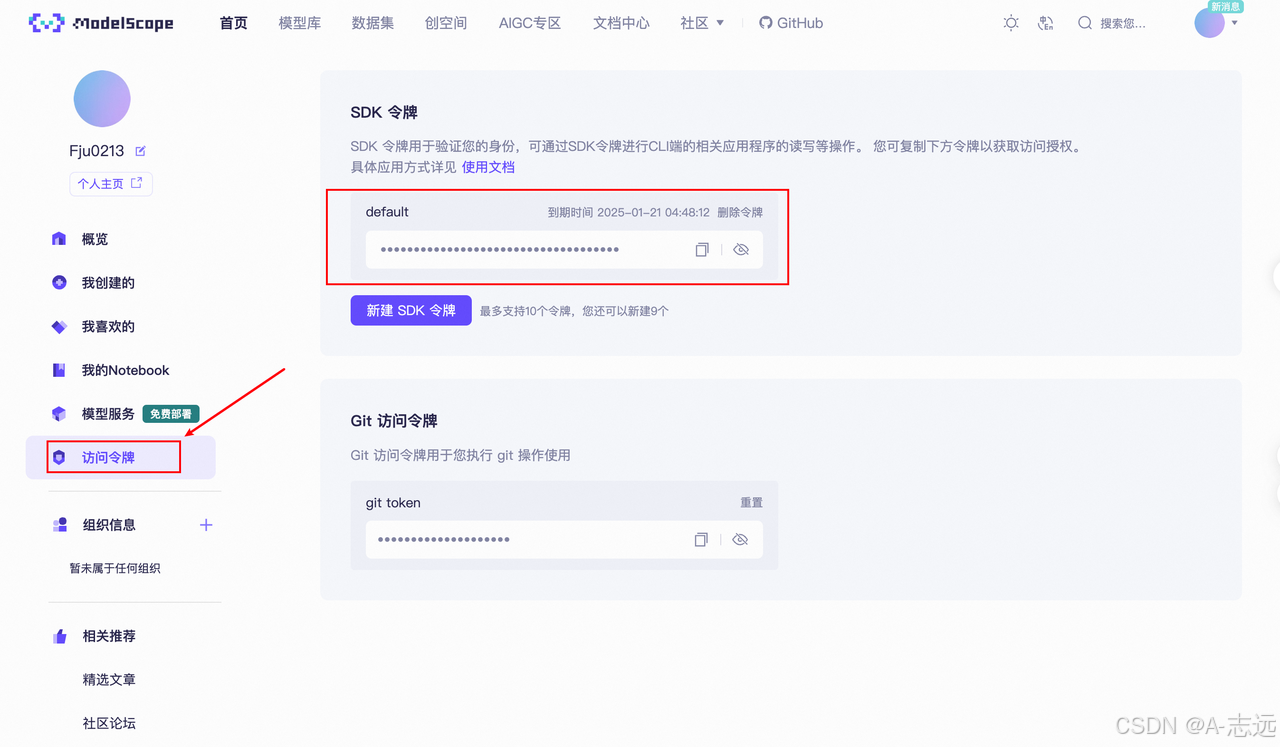Click the 相关推荐 heading
This screenshot has width=1280, height=747.
(x=109, y=636)
